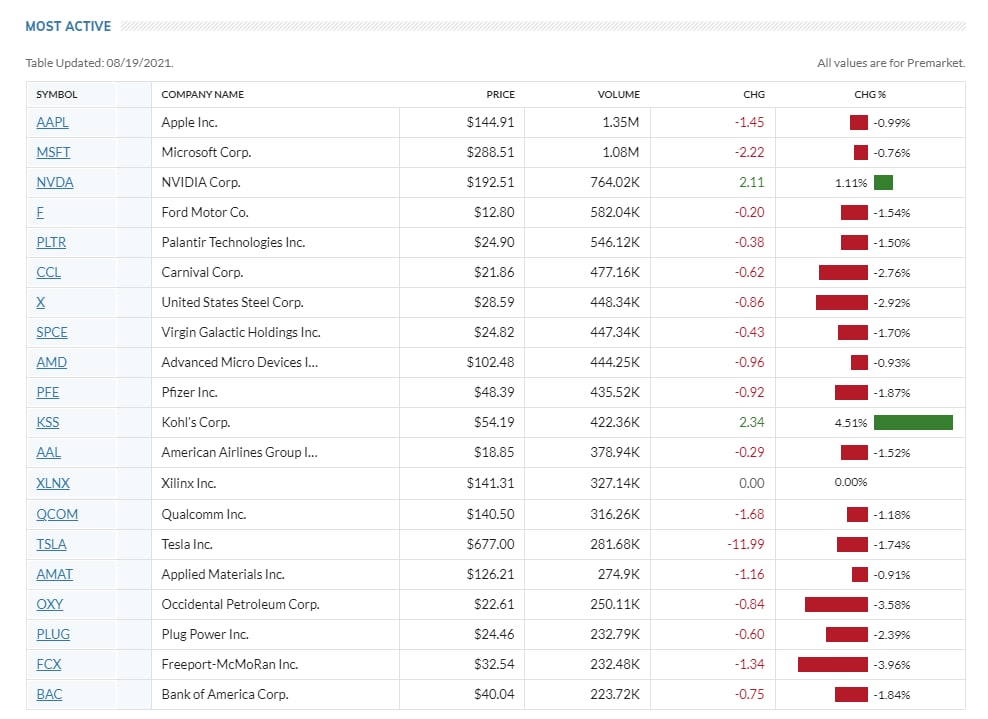The image size is (988, 719).
Task: Click the CHG column header
Action: (x=754, y=95)
